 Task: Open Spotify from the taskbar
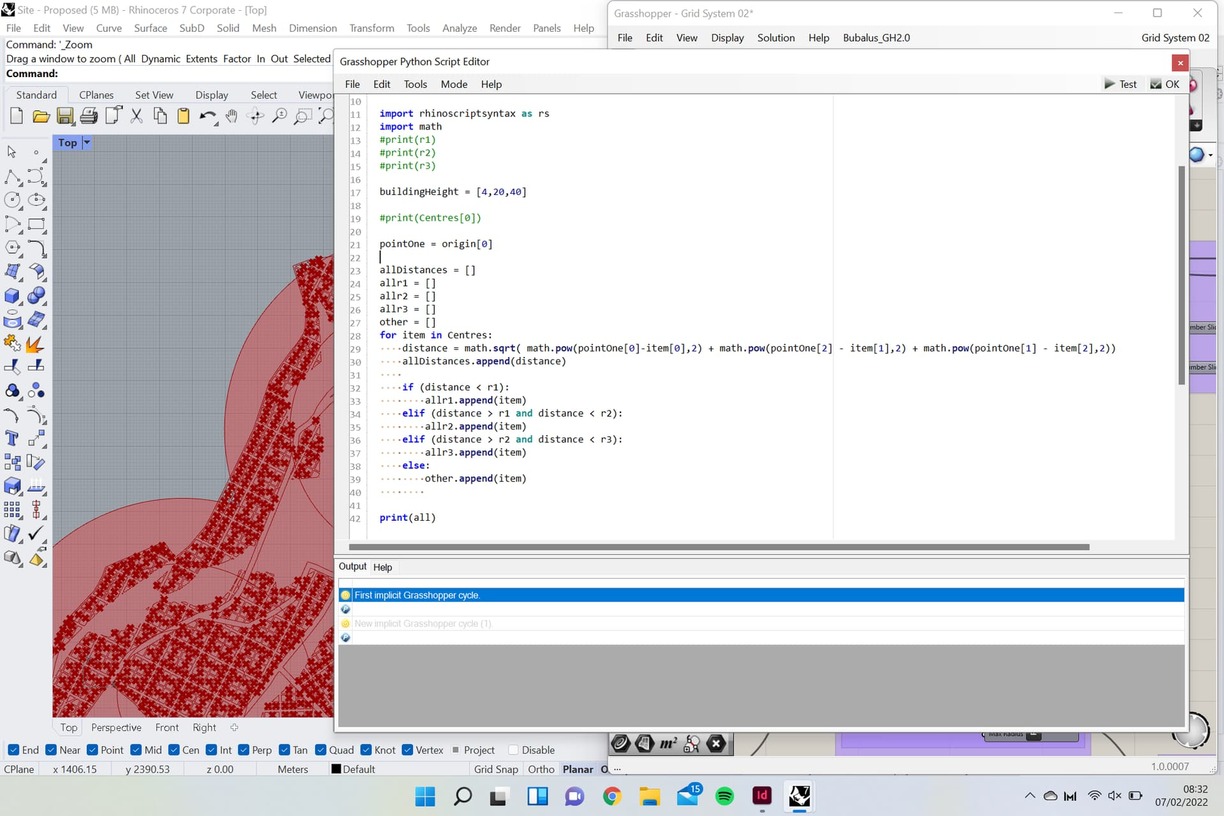pos(725,796)
